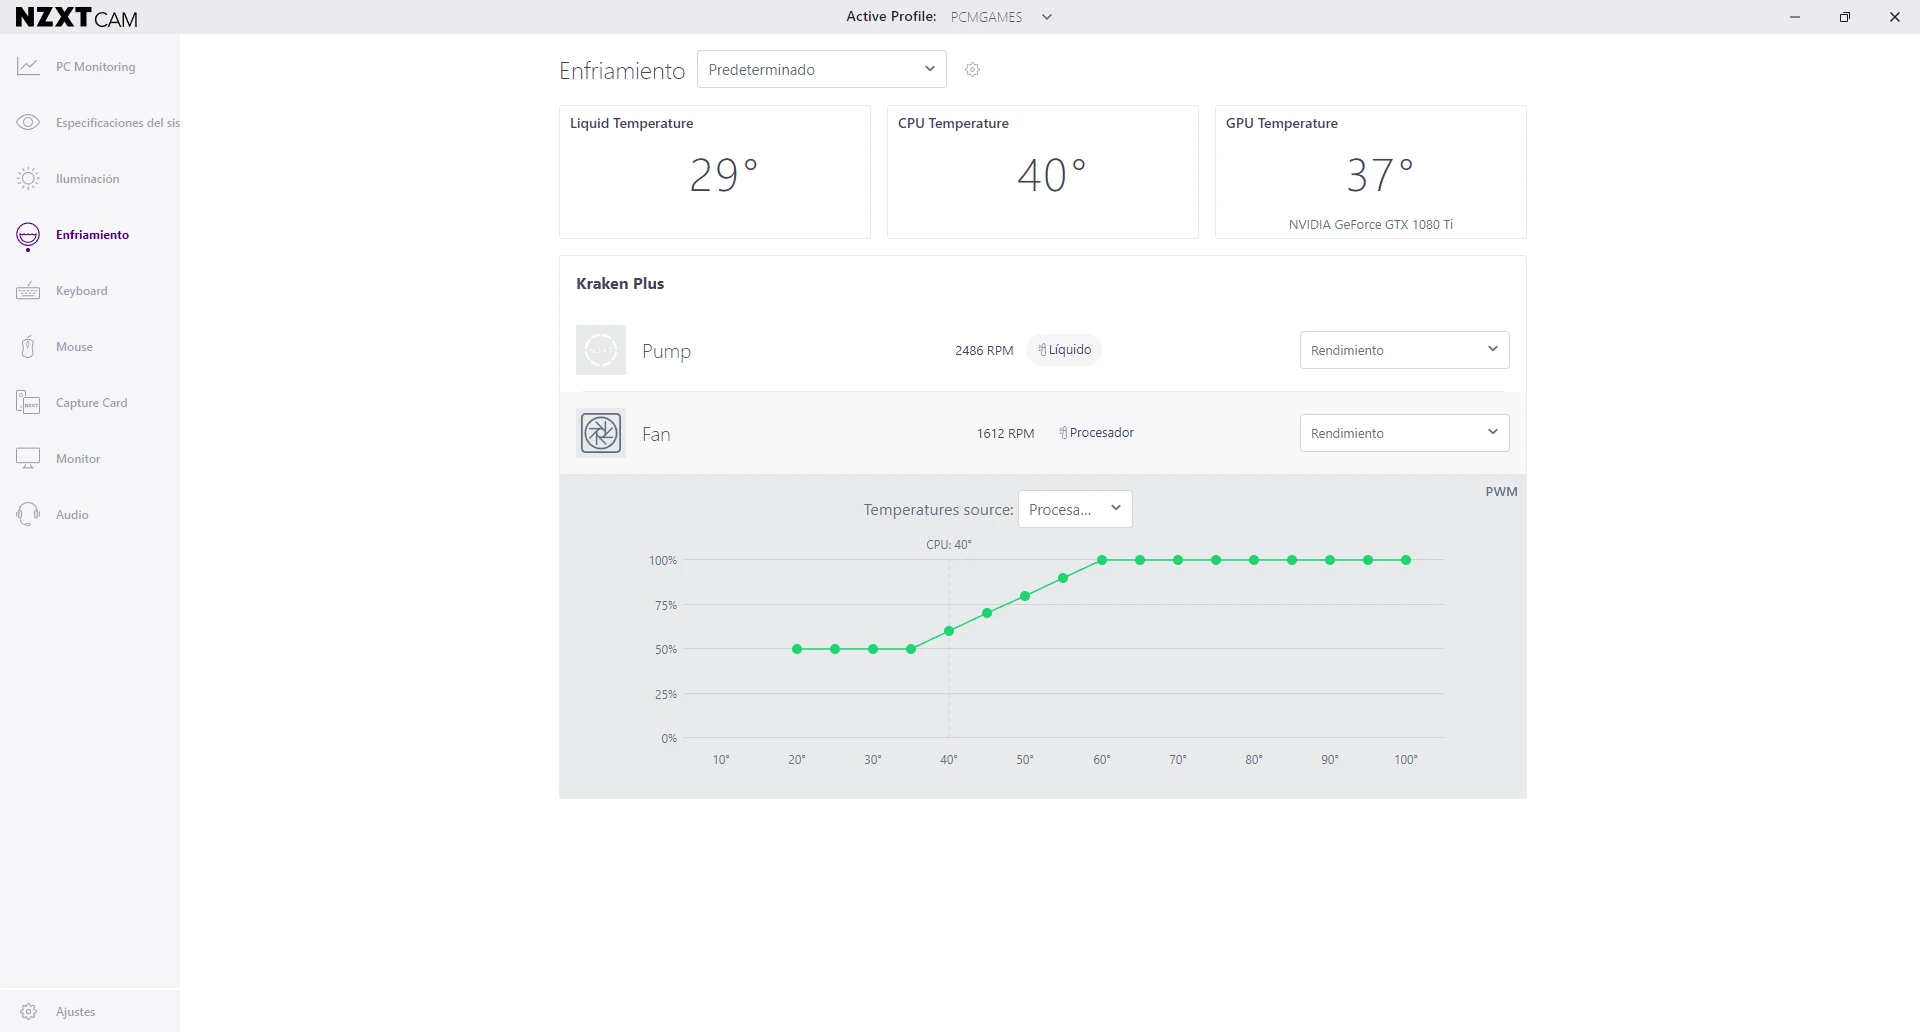Open the Active Profile PCMGAMES dropdown chevron
The height and width of the screenshot is (1032, 1920).
coord(1047,17)
